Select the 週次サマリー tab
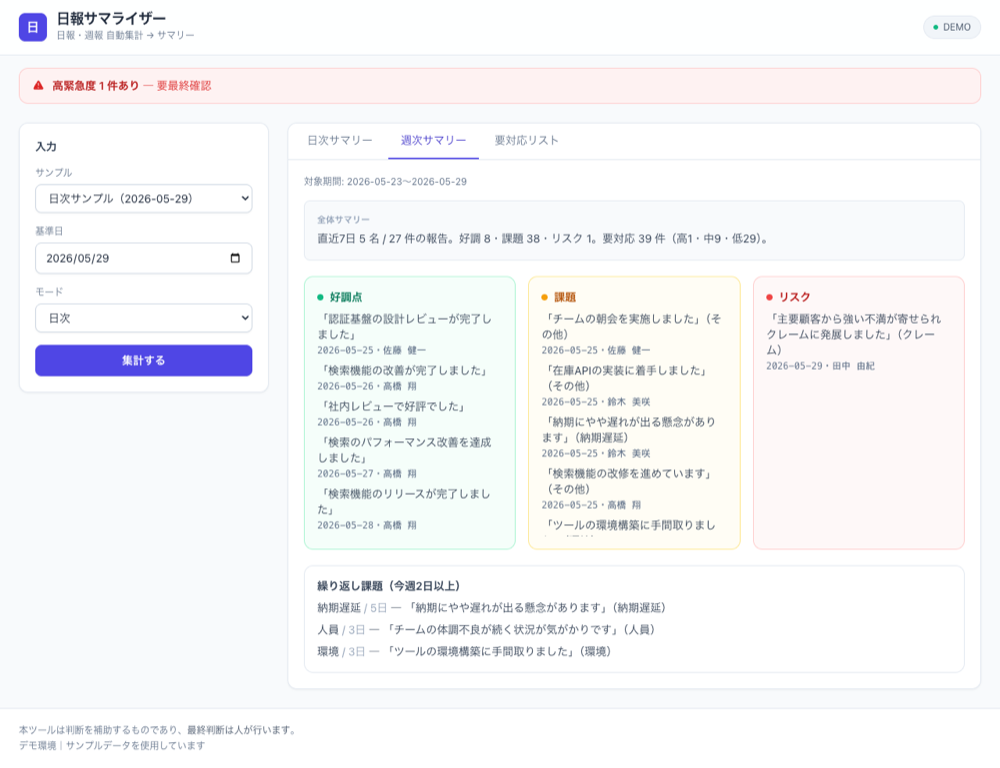 tap(434, 141)
